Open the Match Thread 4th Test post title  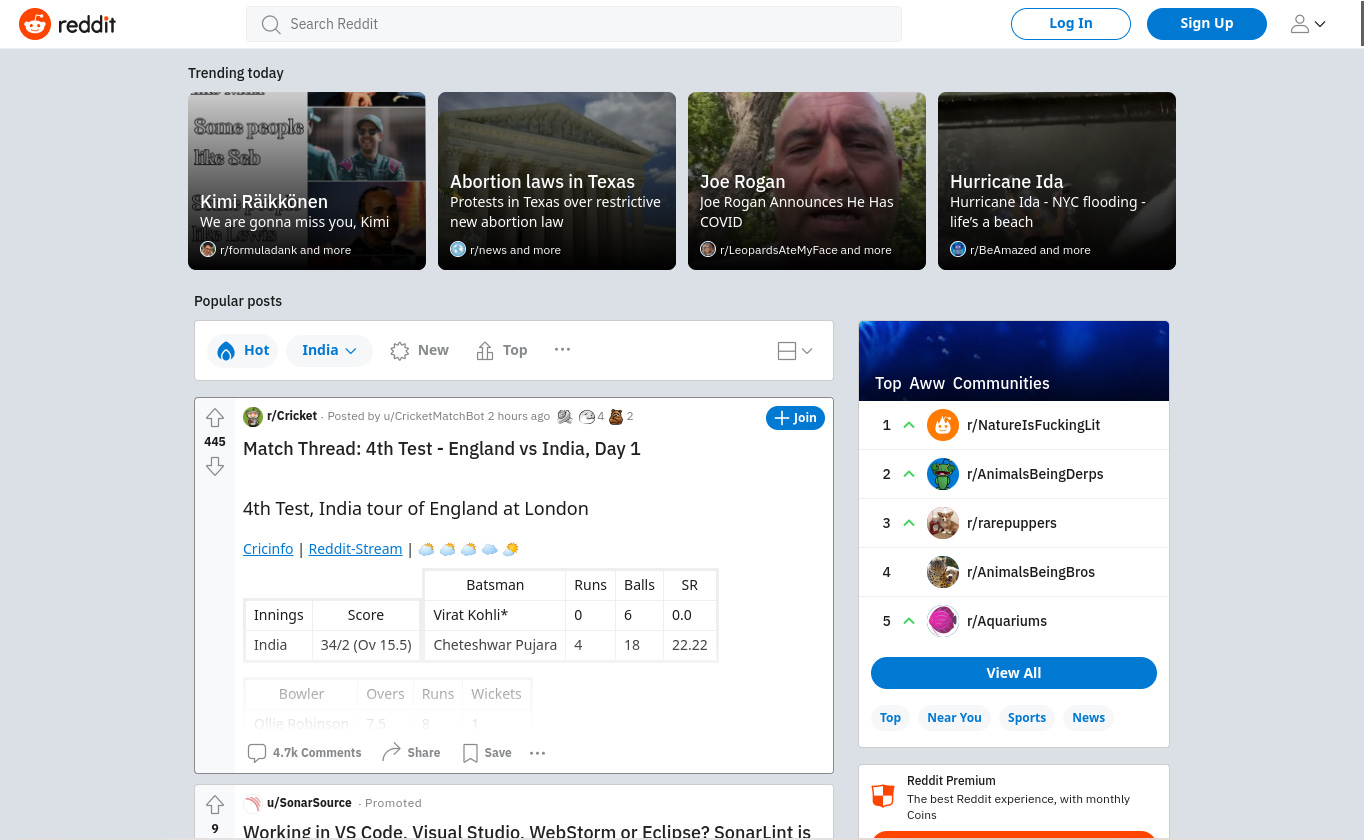(x=442, y=449)
